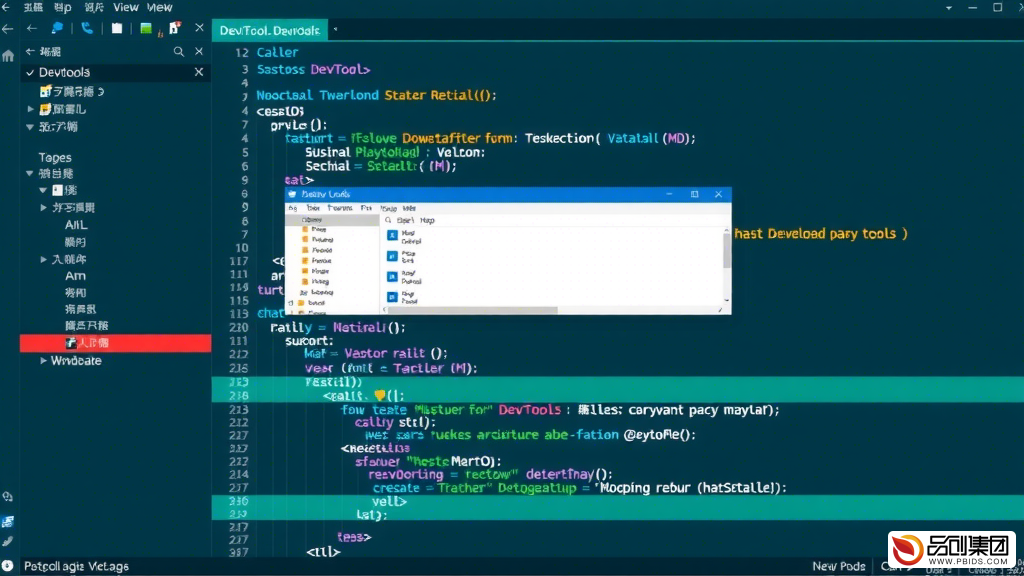Select the Devtools sidebar entry label
Image resolution: width=1024 pixels, height=576 pixels.
[x=64, y=72]
